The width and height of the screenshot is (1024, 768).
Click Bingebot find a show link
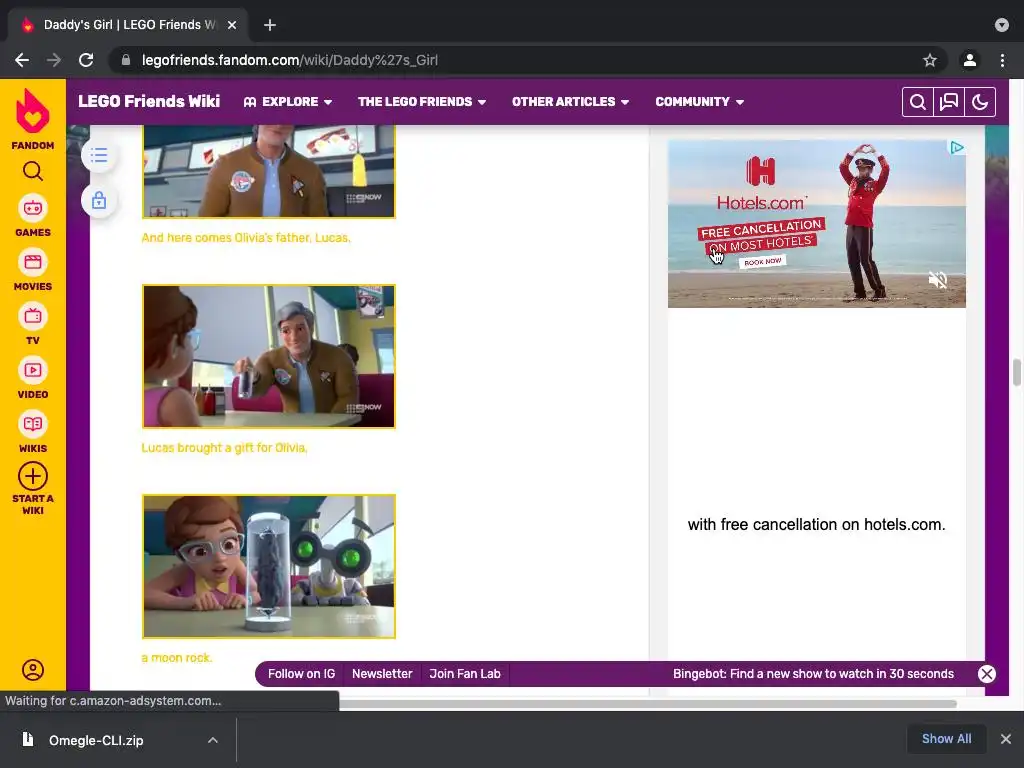pyautogui.click(x=813, y=674)
